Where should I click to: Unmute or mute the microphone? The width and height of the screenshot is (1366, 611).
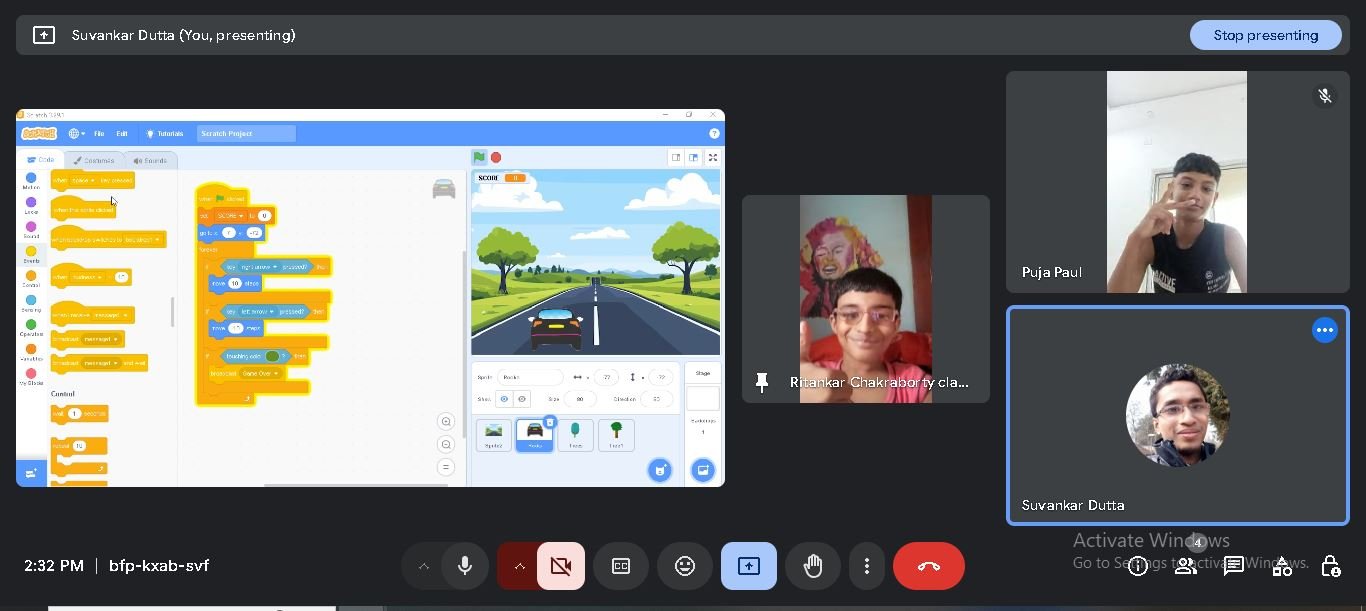(465, 566)
